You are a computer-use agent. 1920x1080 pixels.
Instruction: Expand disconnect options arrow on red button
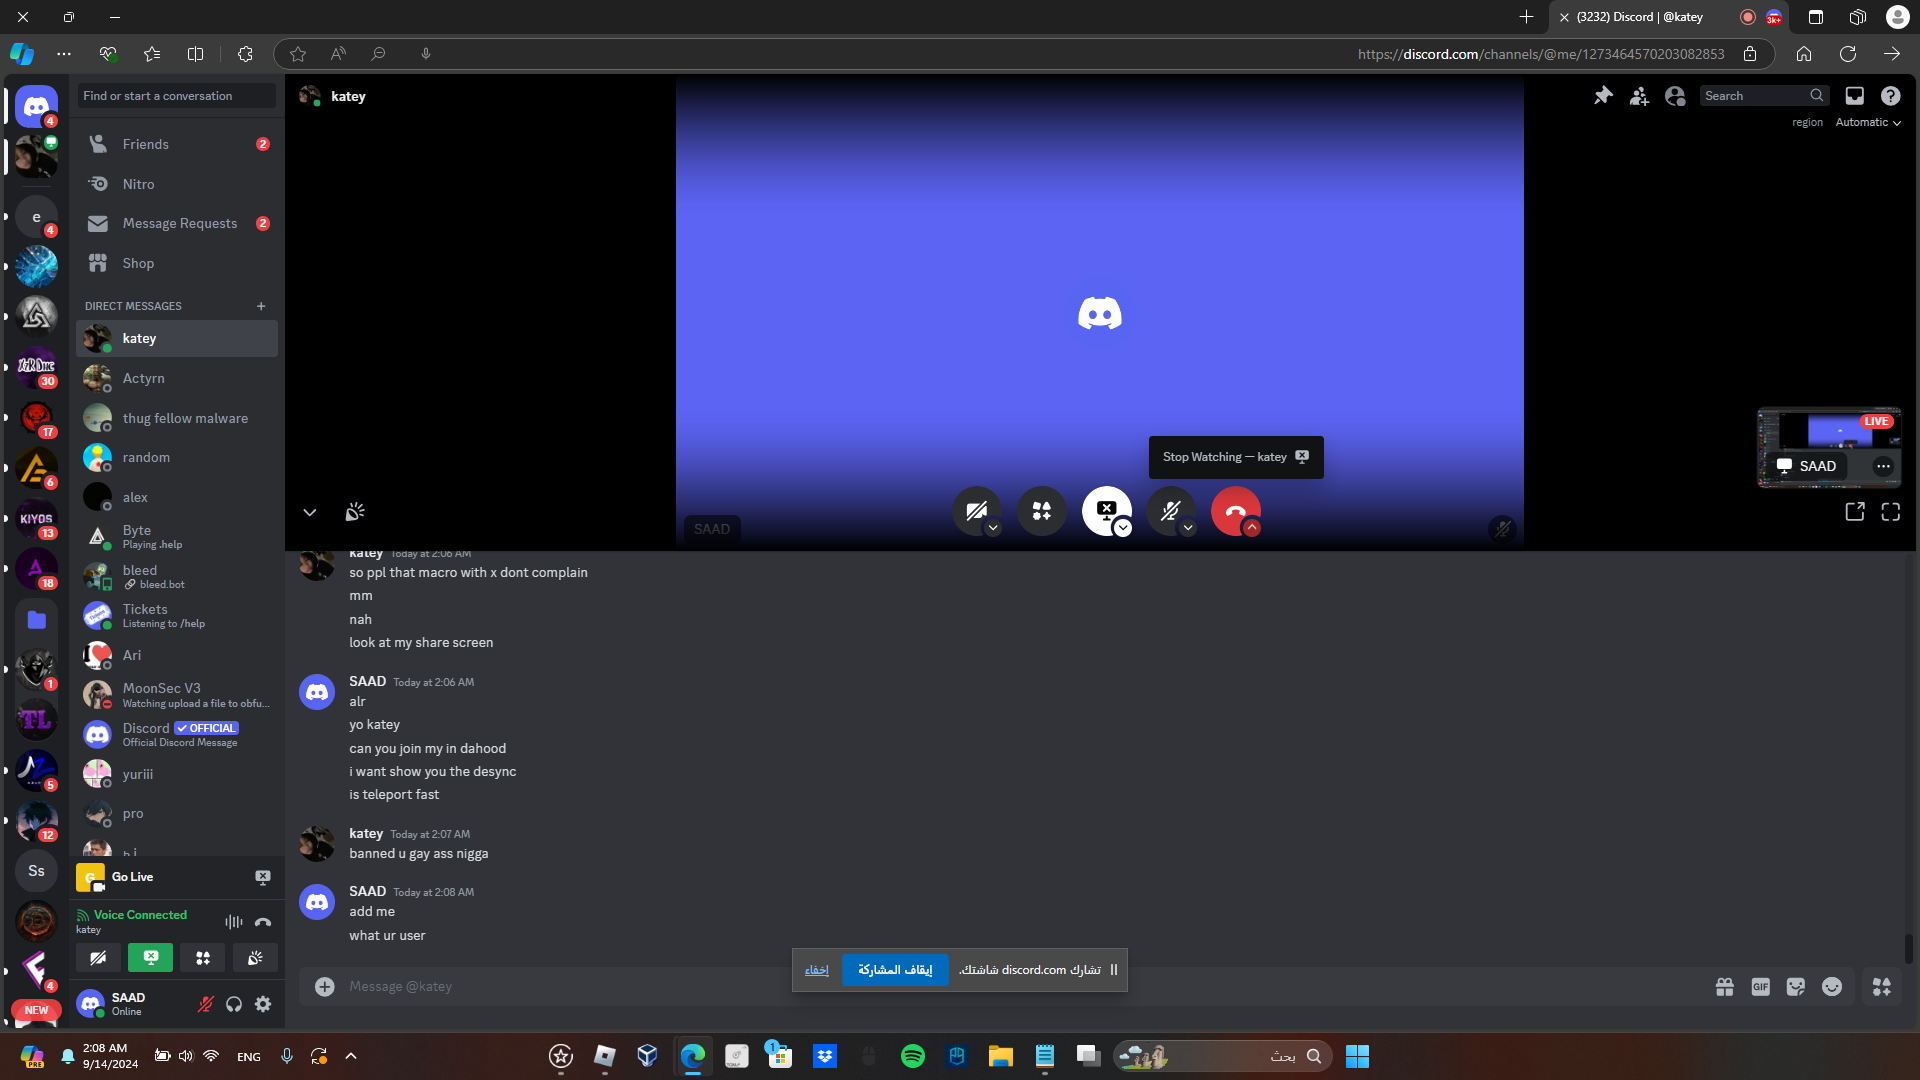point(1252,528)
